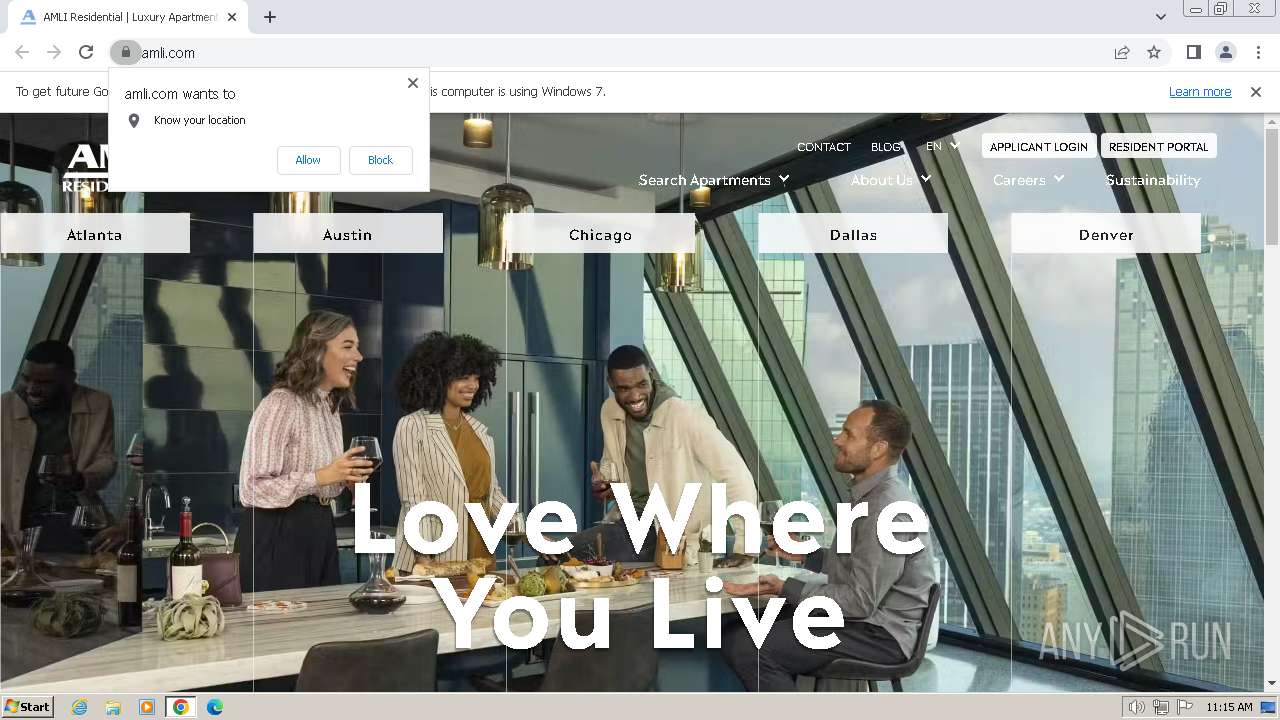The height and width of the screenshot is (720, 1280).
Task: Open Internet Explorer from the taskbar
Action: (x=79, y=707)
